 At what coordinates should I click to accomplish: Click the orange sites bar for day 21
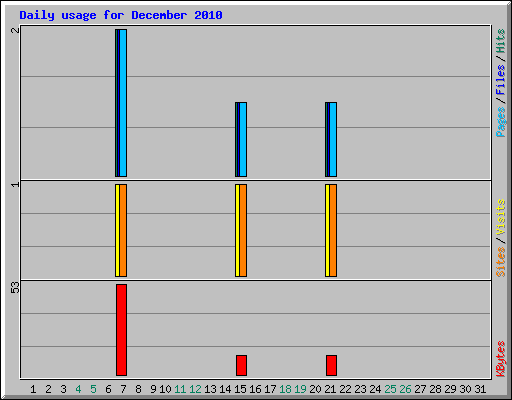333,230
